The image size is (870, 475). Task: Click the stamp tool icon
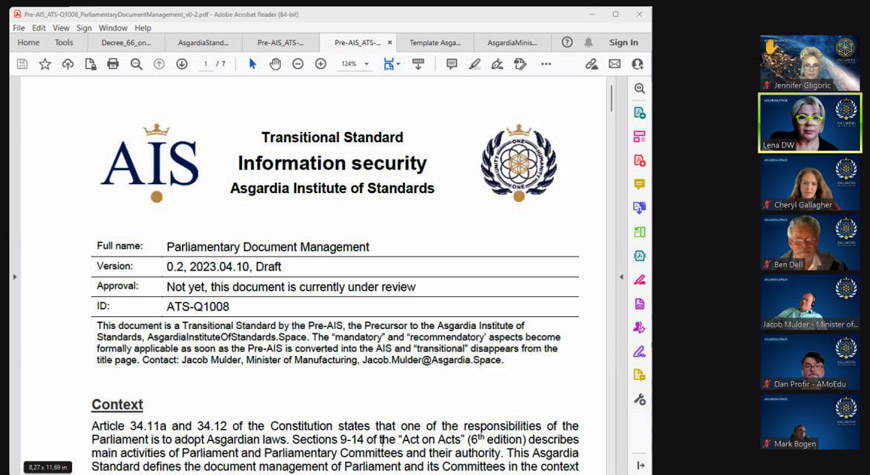pyautogui.click(x=520, y=64)
